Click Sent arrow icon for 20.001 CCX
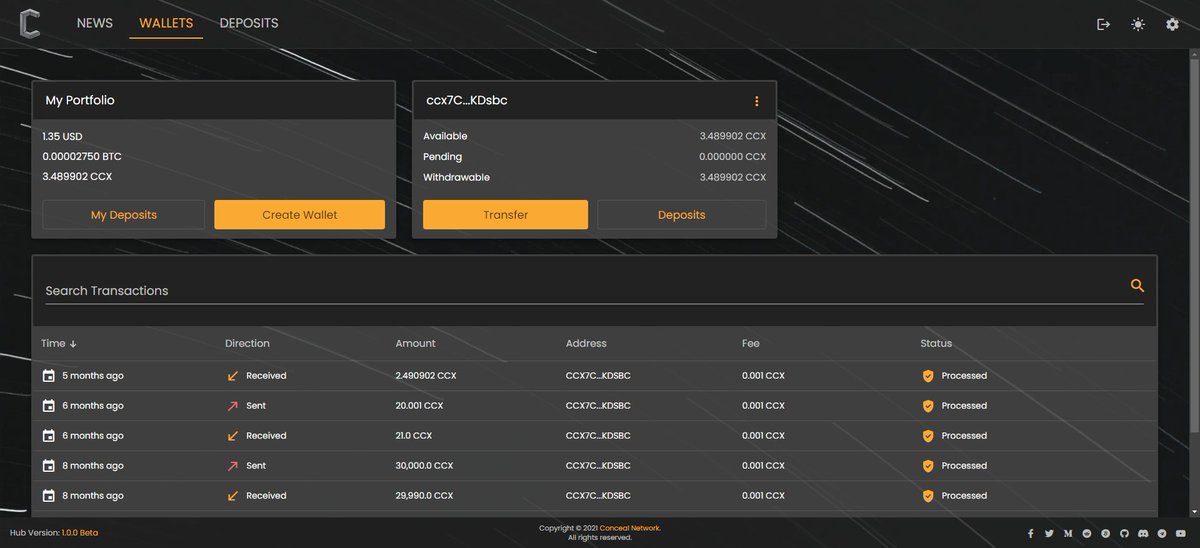Image resolution: width=1200 pixels, height=548 pixels. click(x=233, y=406)
